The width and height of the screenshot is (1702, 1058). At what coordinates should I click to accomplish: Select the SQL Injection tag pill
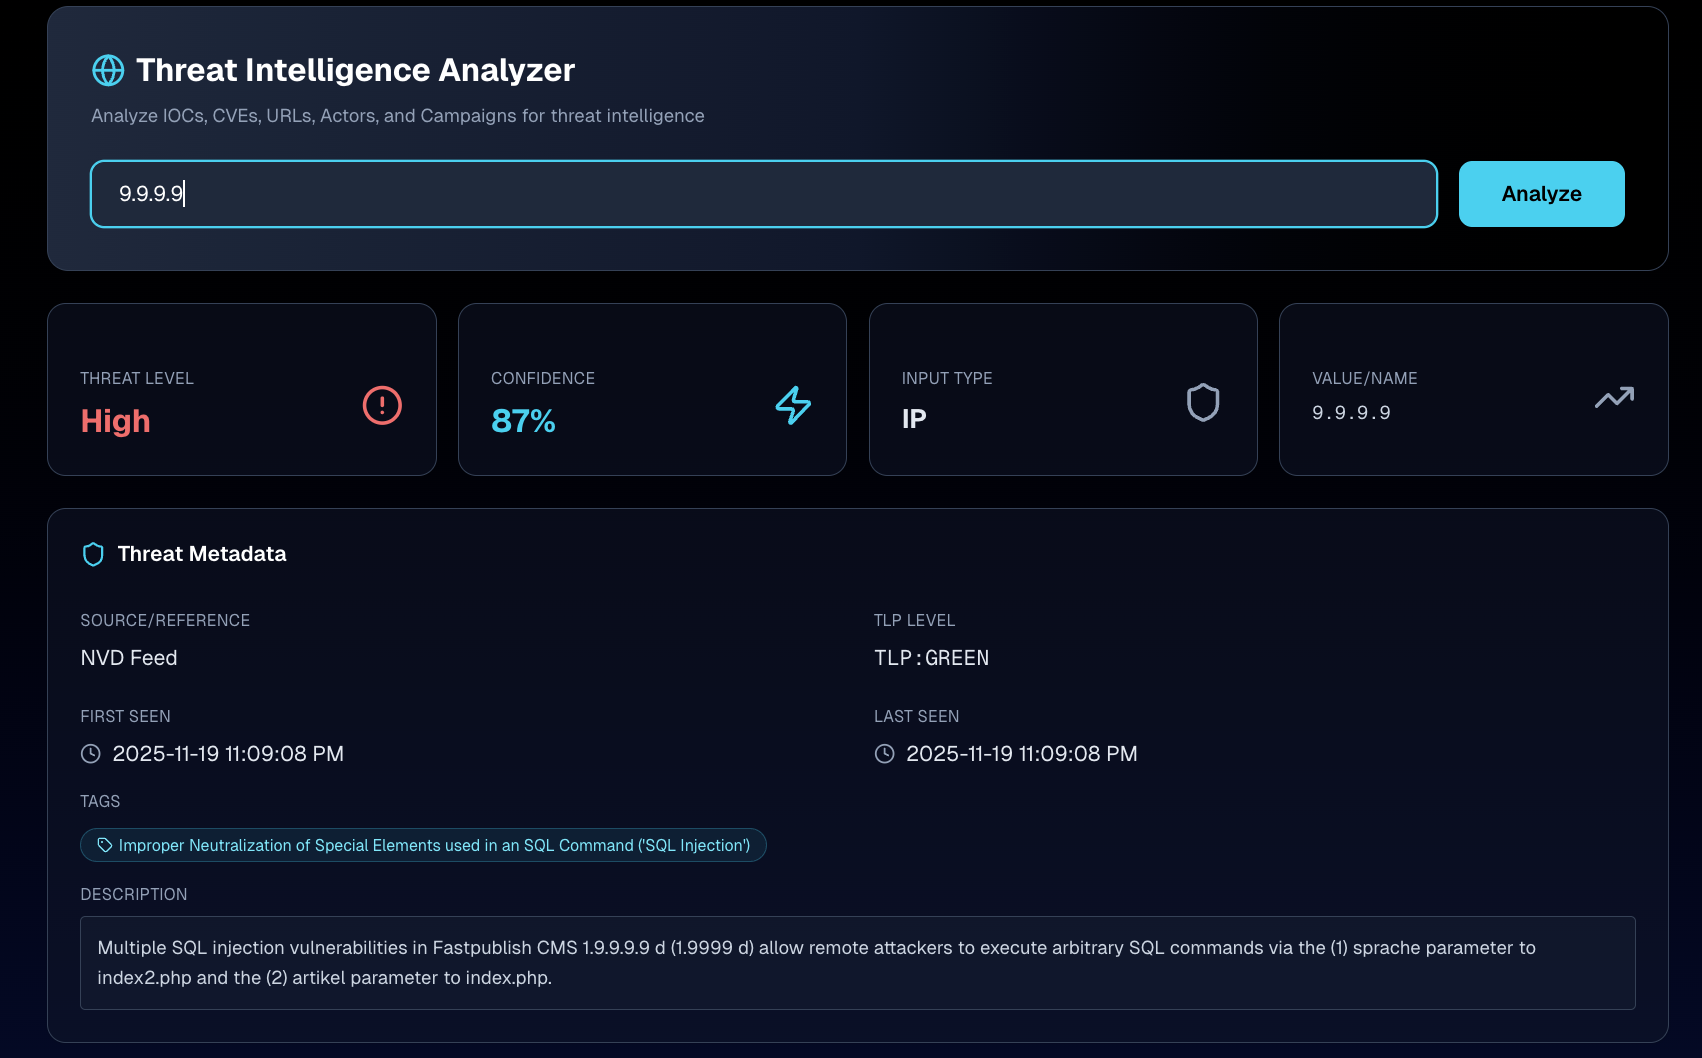pyautogui.click(x=423, y=845)
